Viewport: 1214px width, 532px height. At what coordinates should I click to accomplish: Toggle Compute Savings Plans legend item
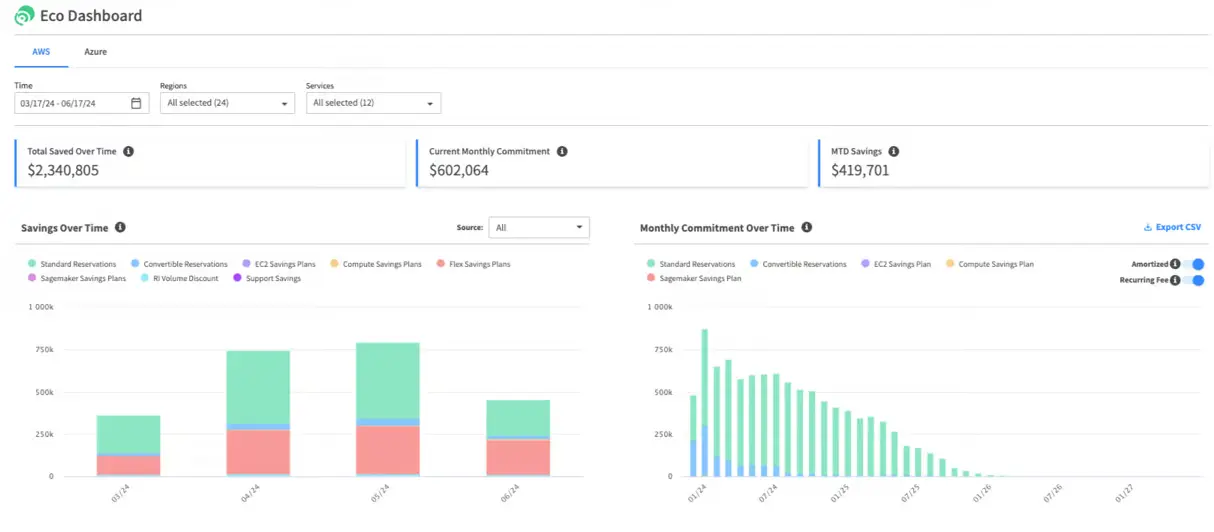tap(376, 264)
